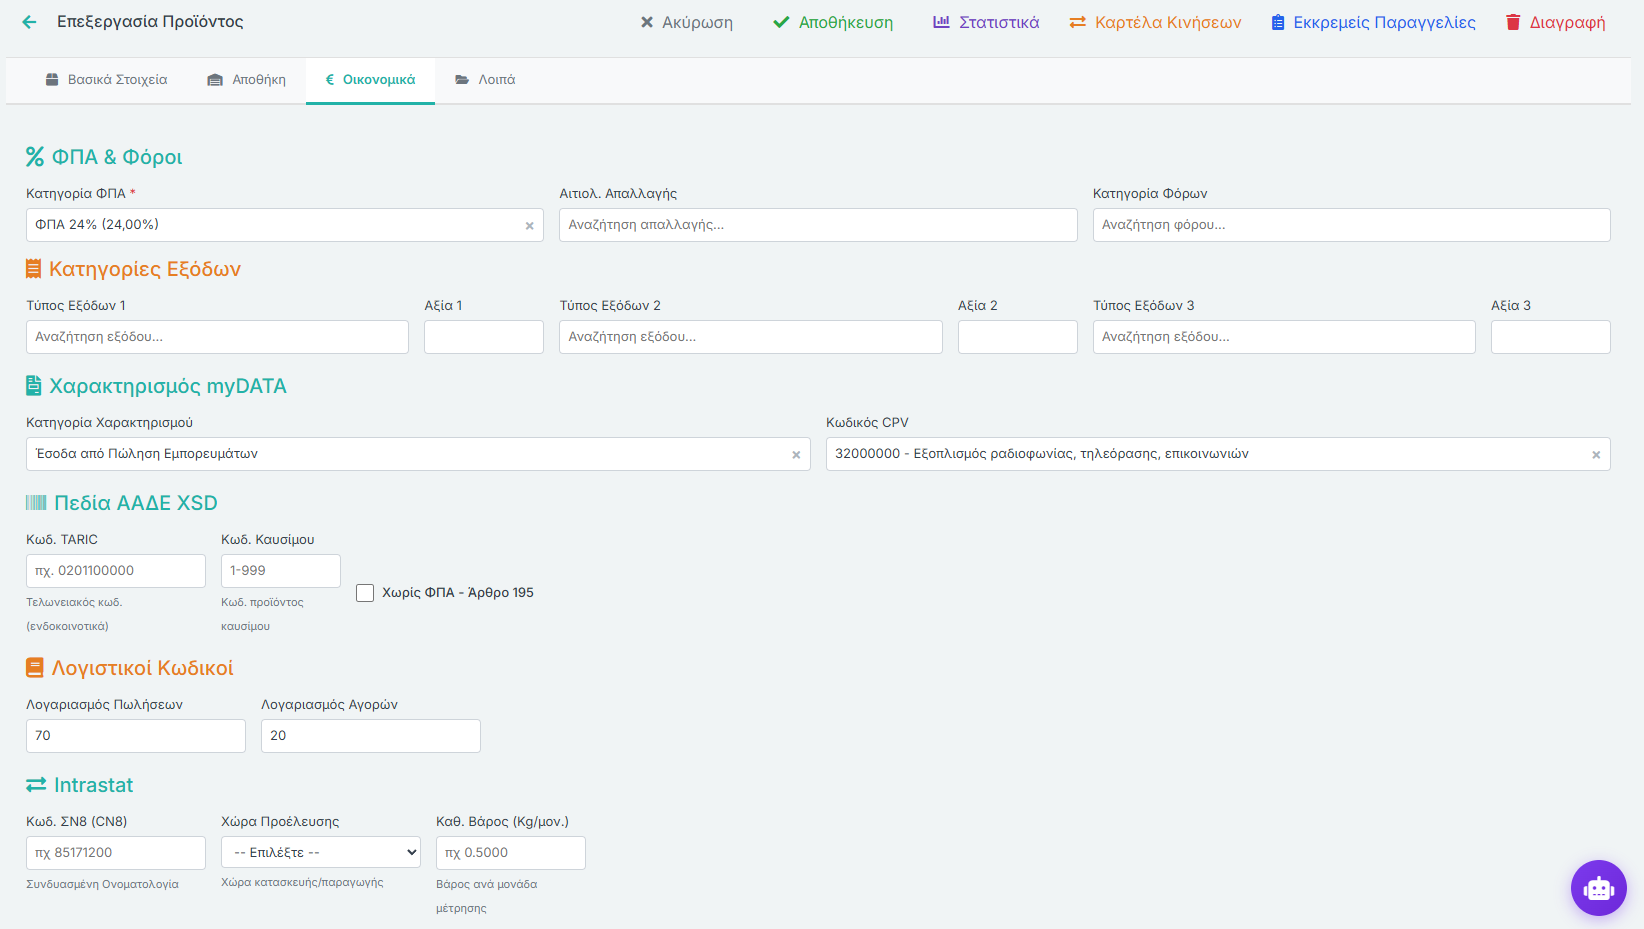
Task: Click Κωδ. ΣΝ8 (CN8) input
Action: [116, 853]
